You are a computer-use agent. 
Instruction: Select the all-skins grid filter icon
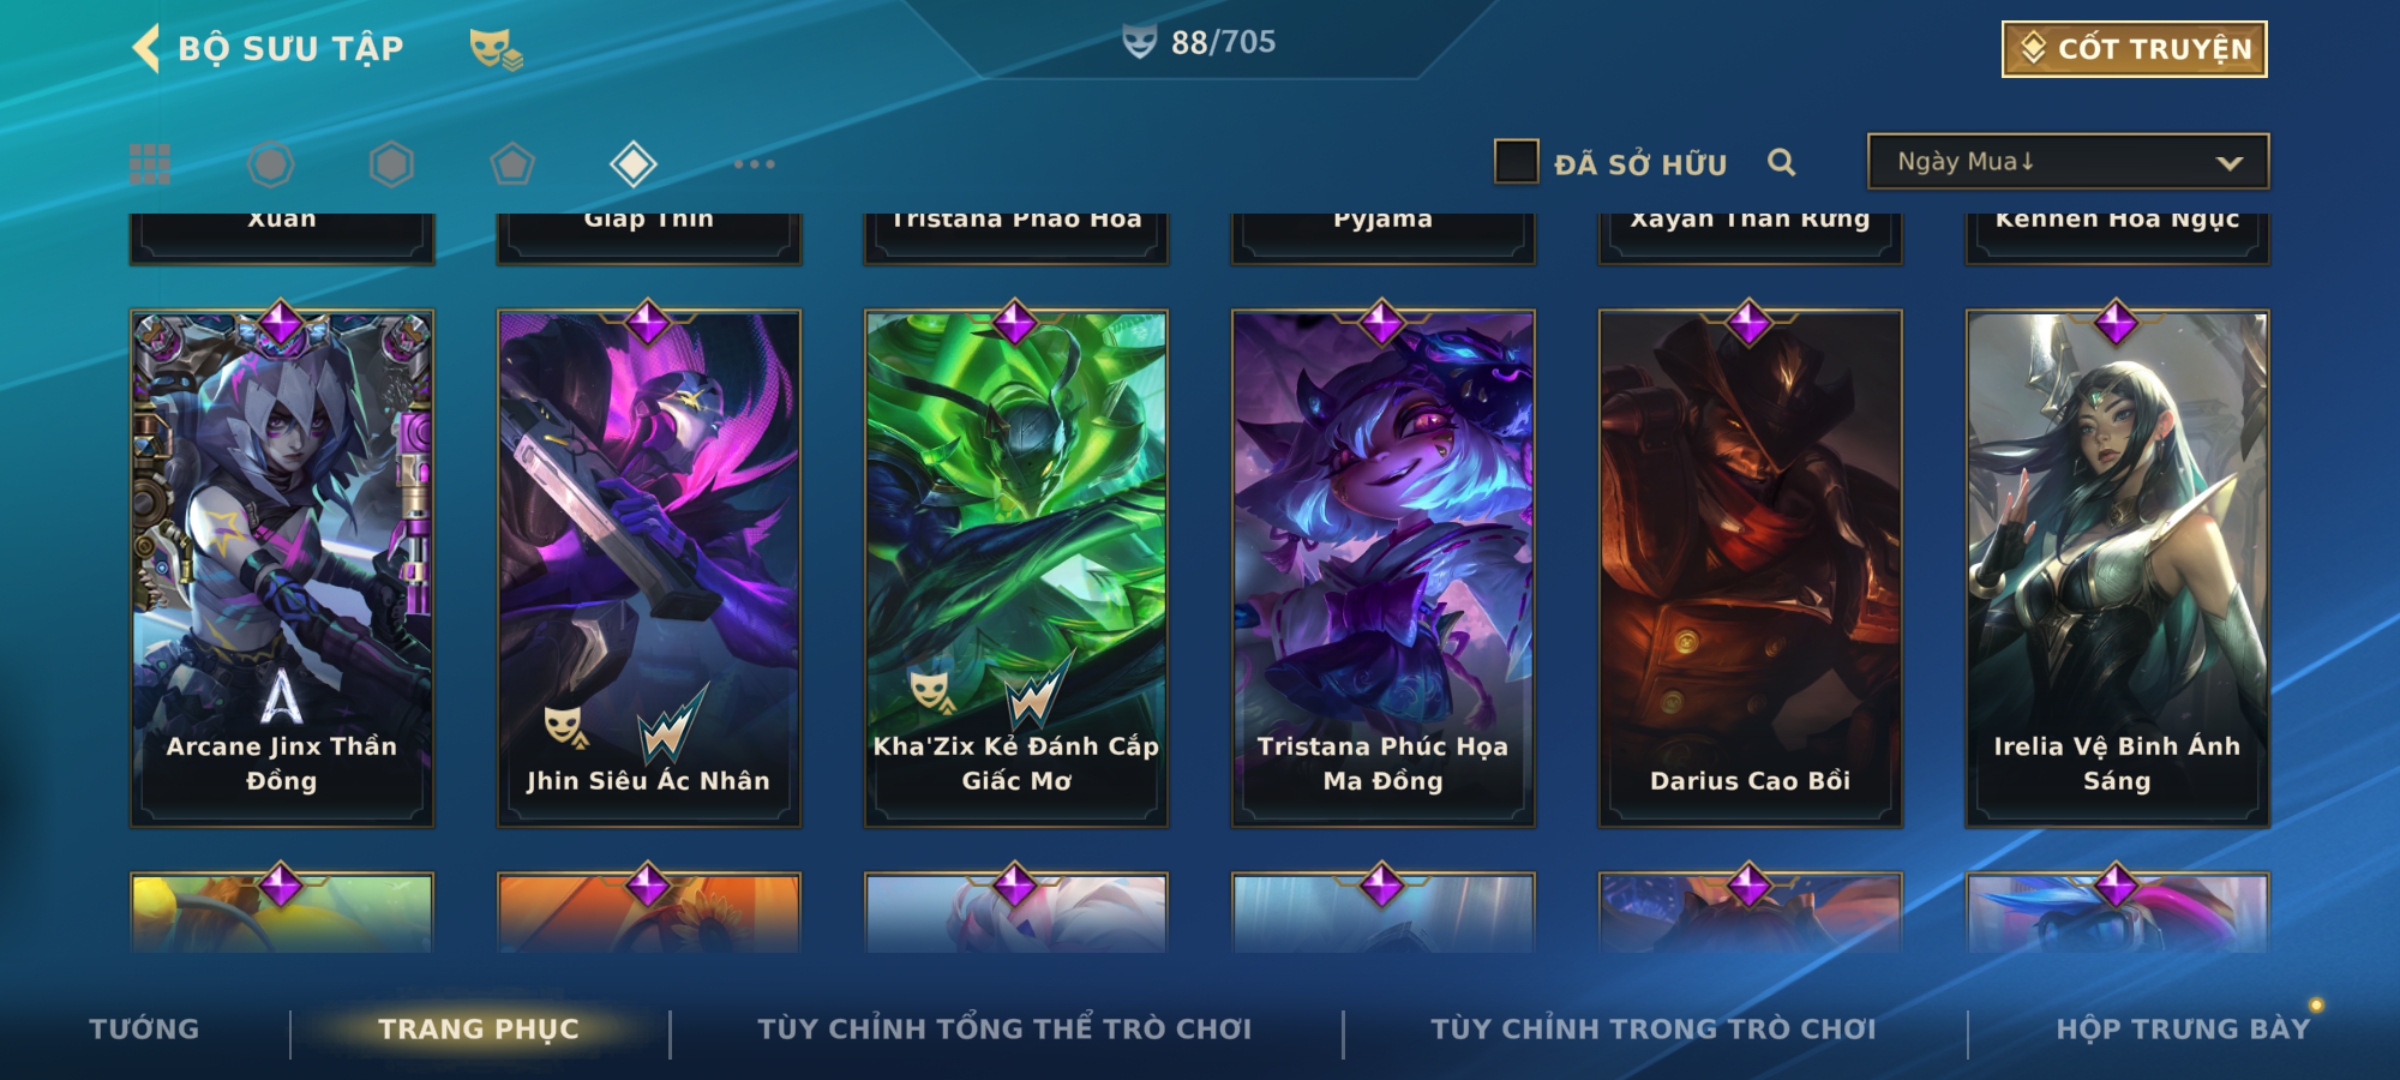pos(150,164)
